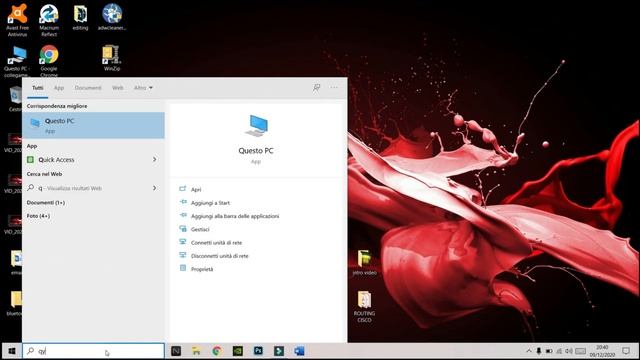Open the Altro dropdown menu
This screenshot has width=640, height=360.
[x=143, y=88]
